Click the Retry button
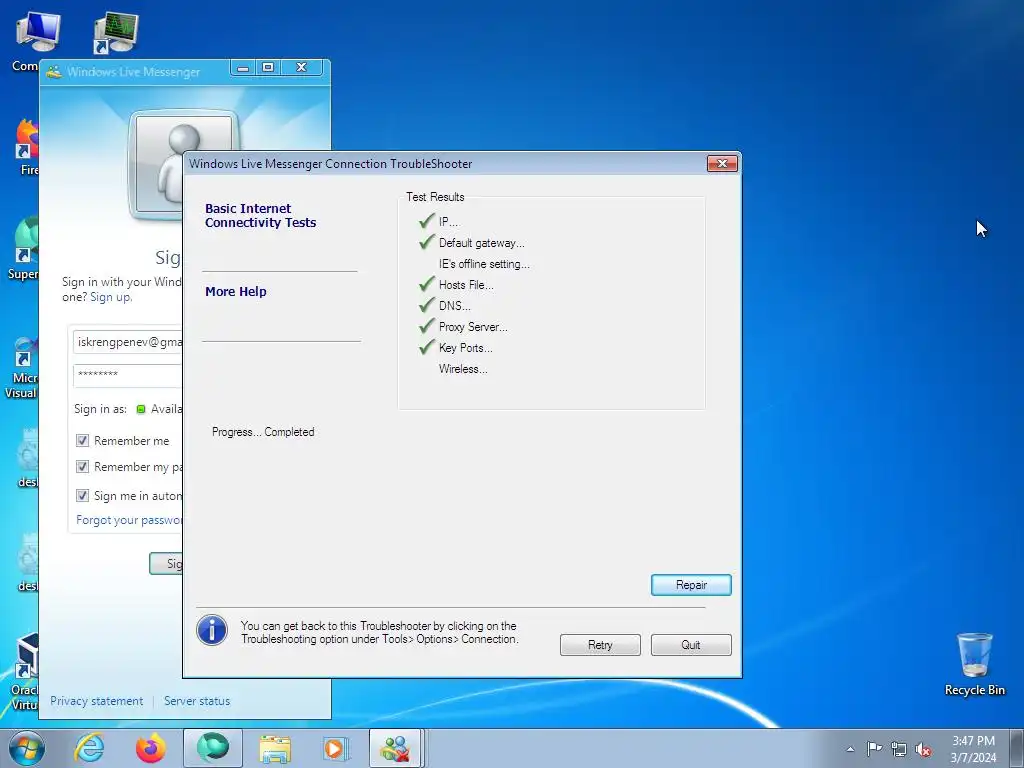The width and height of the screenshot is (1024, 768). [600, 645]
